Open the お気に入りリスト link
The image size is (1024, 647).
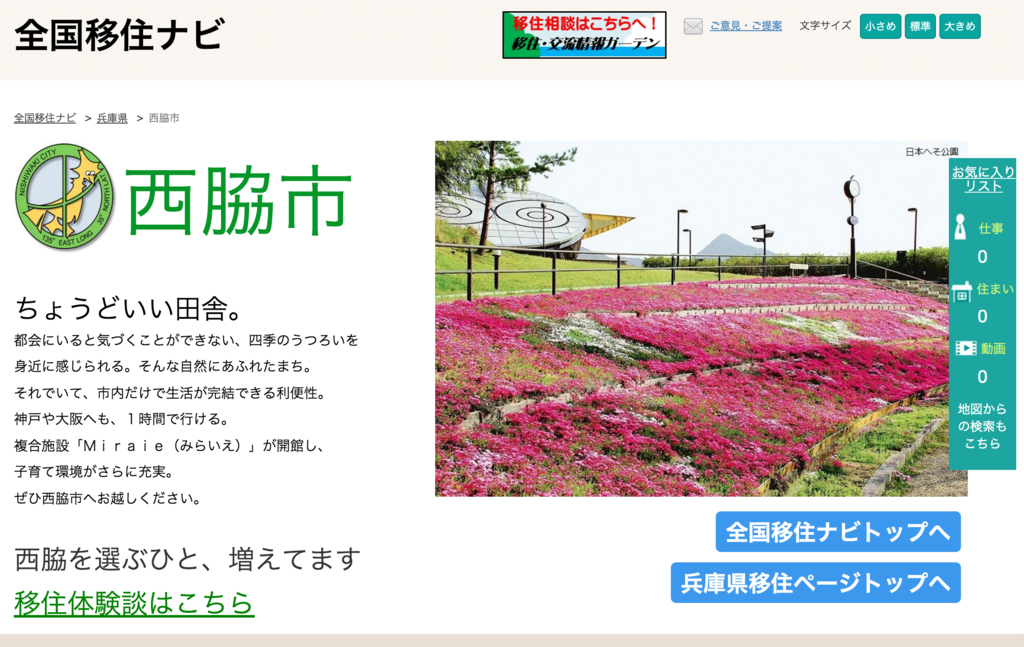pos(983,179)
